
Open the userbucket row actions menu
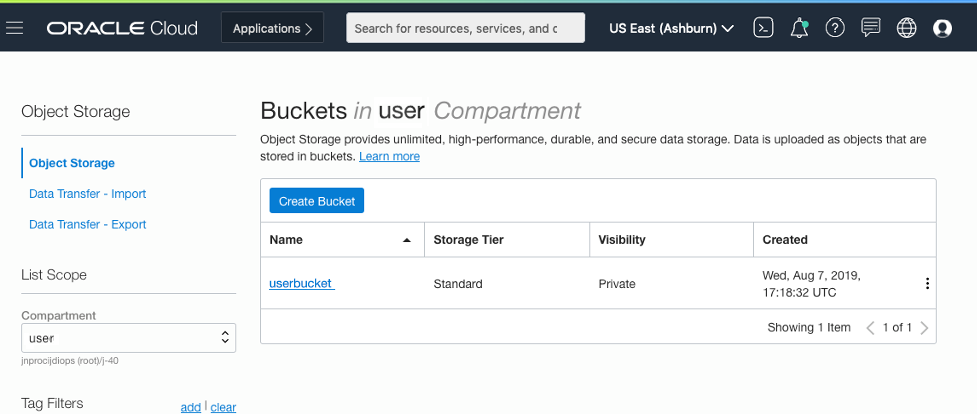point(927,284)
